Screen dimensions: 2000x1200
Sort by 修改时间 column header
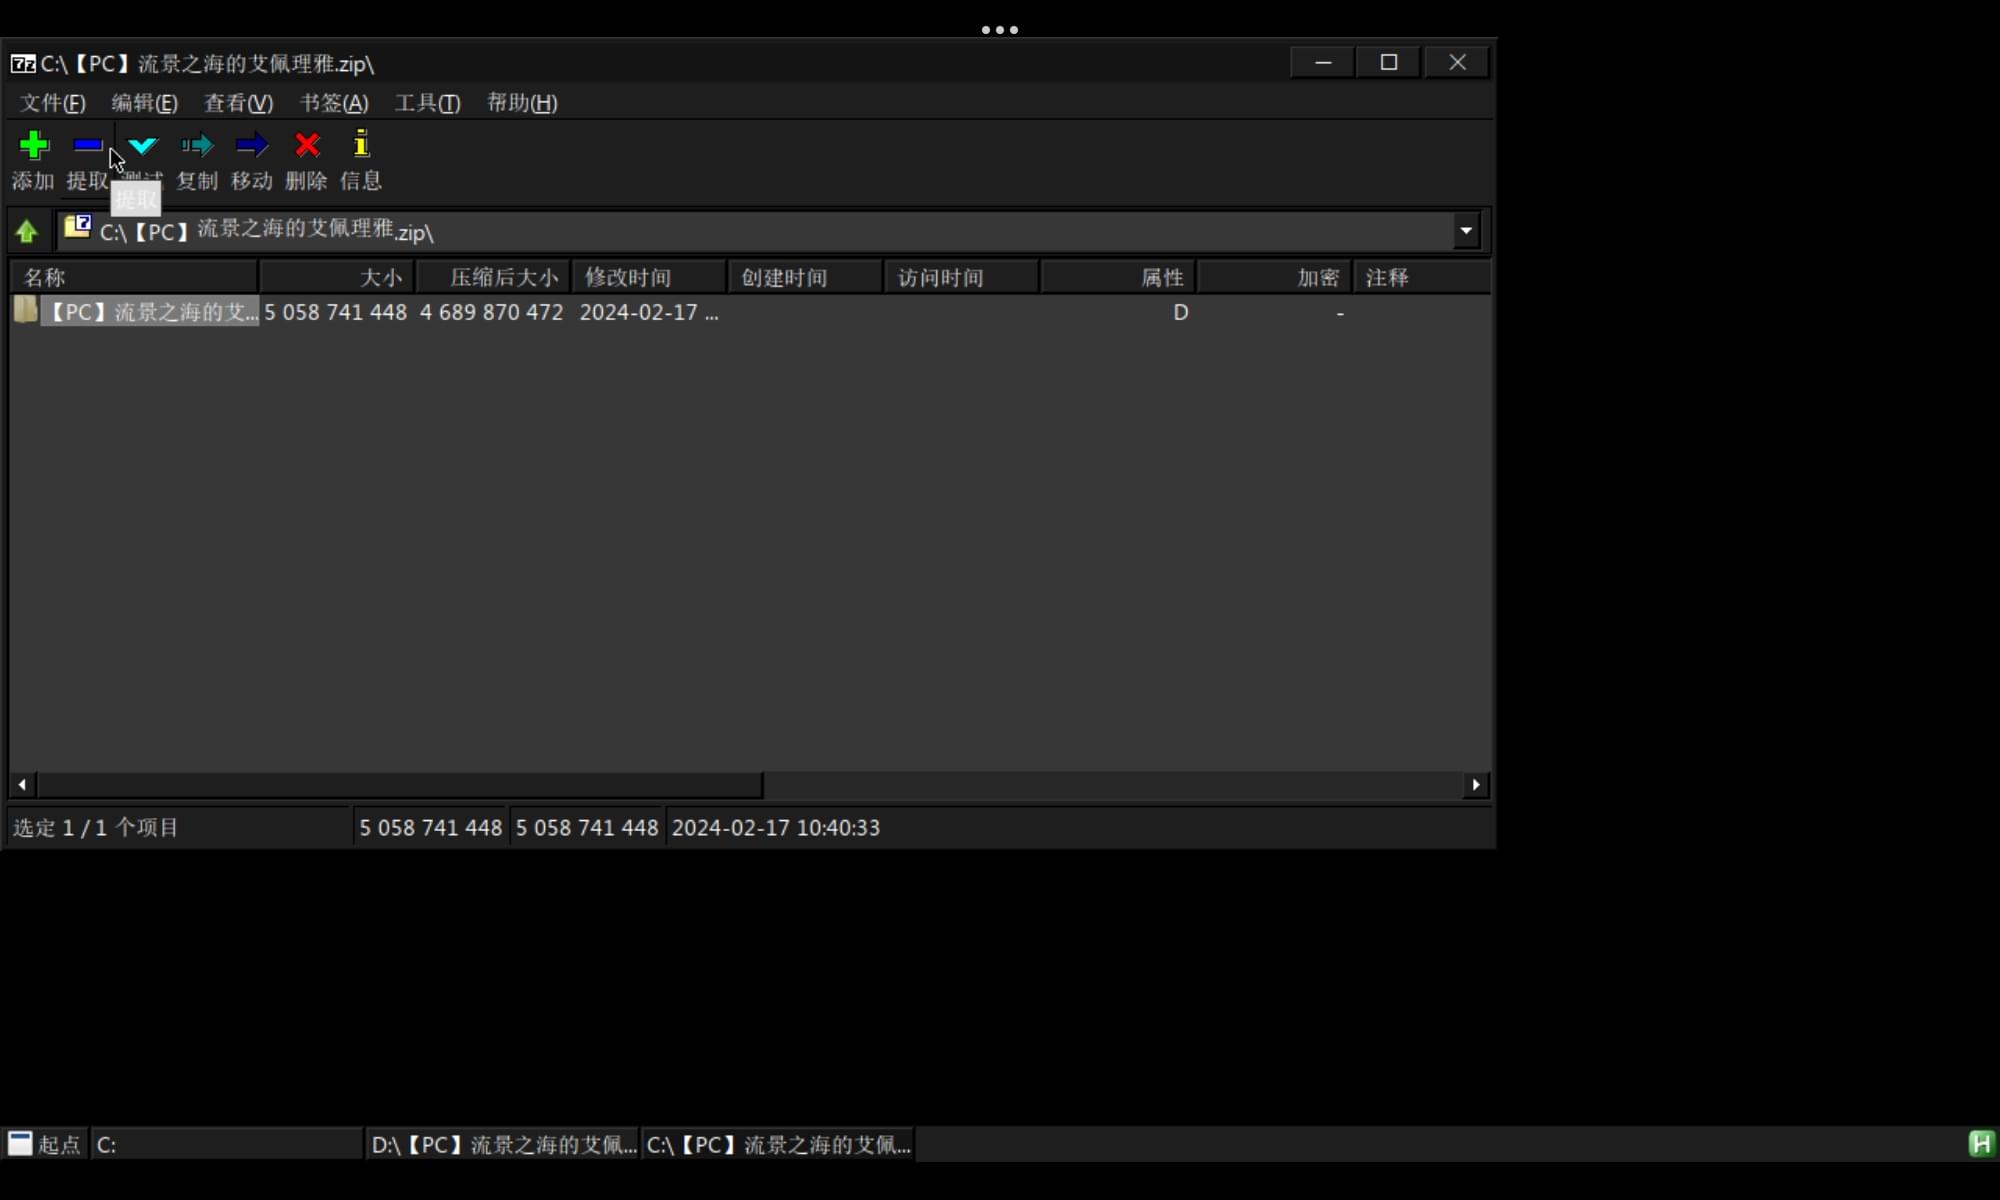pyautogui.click(x=649, y=277)
